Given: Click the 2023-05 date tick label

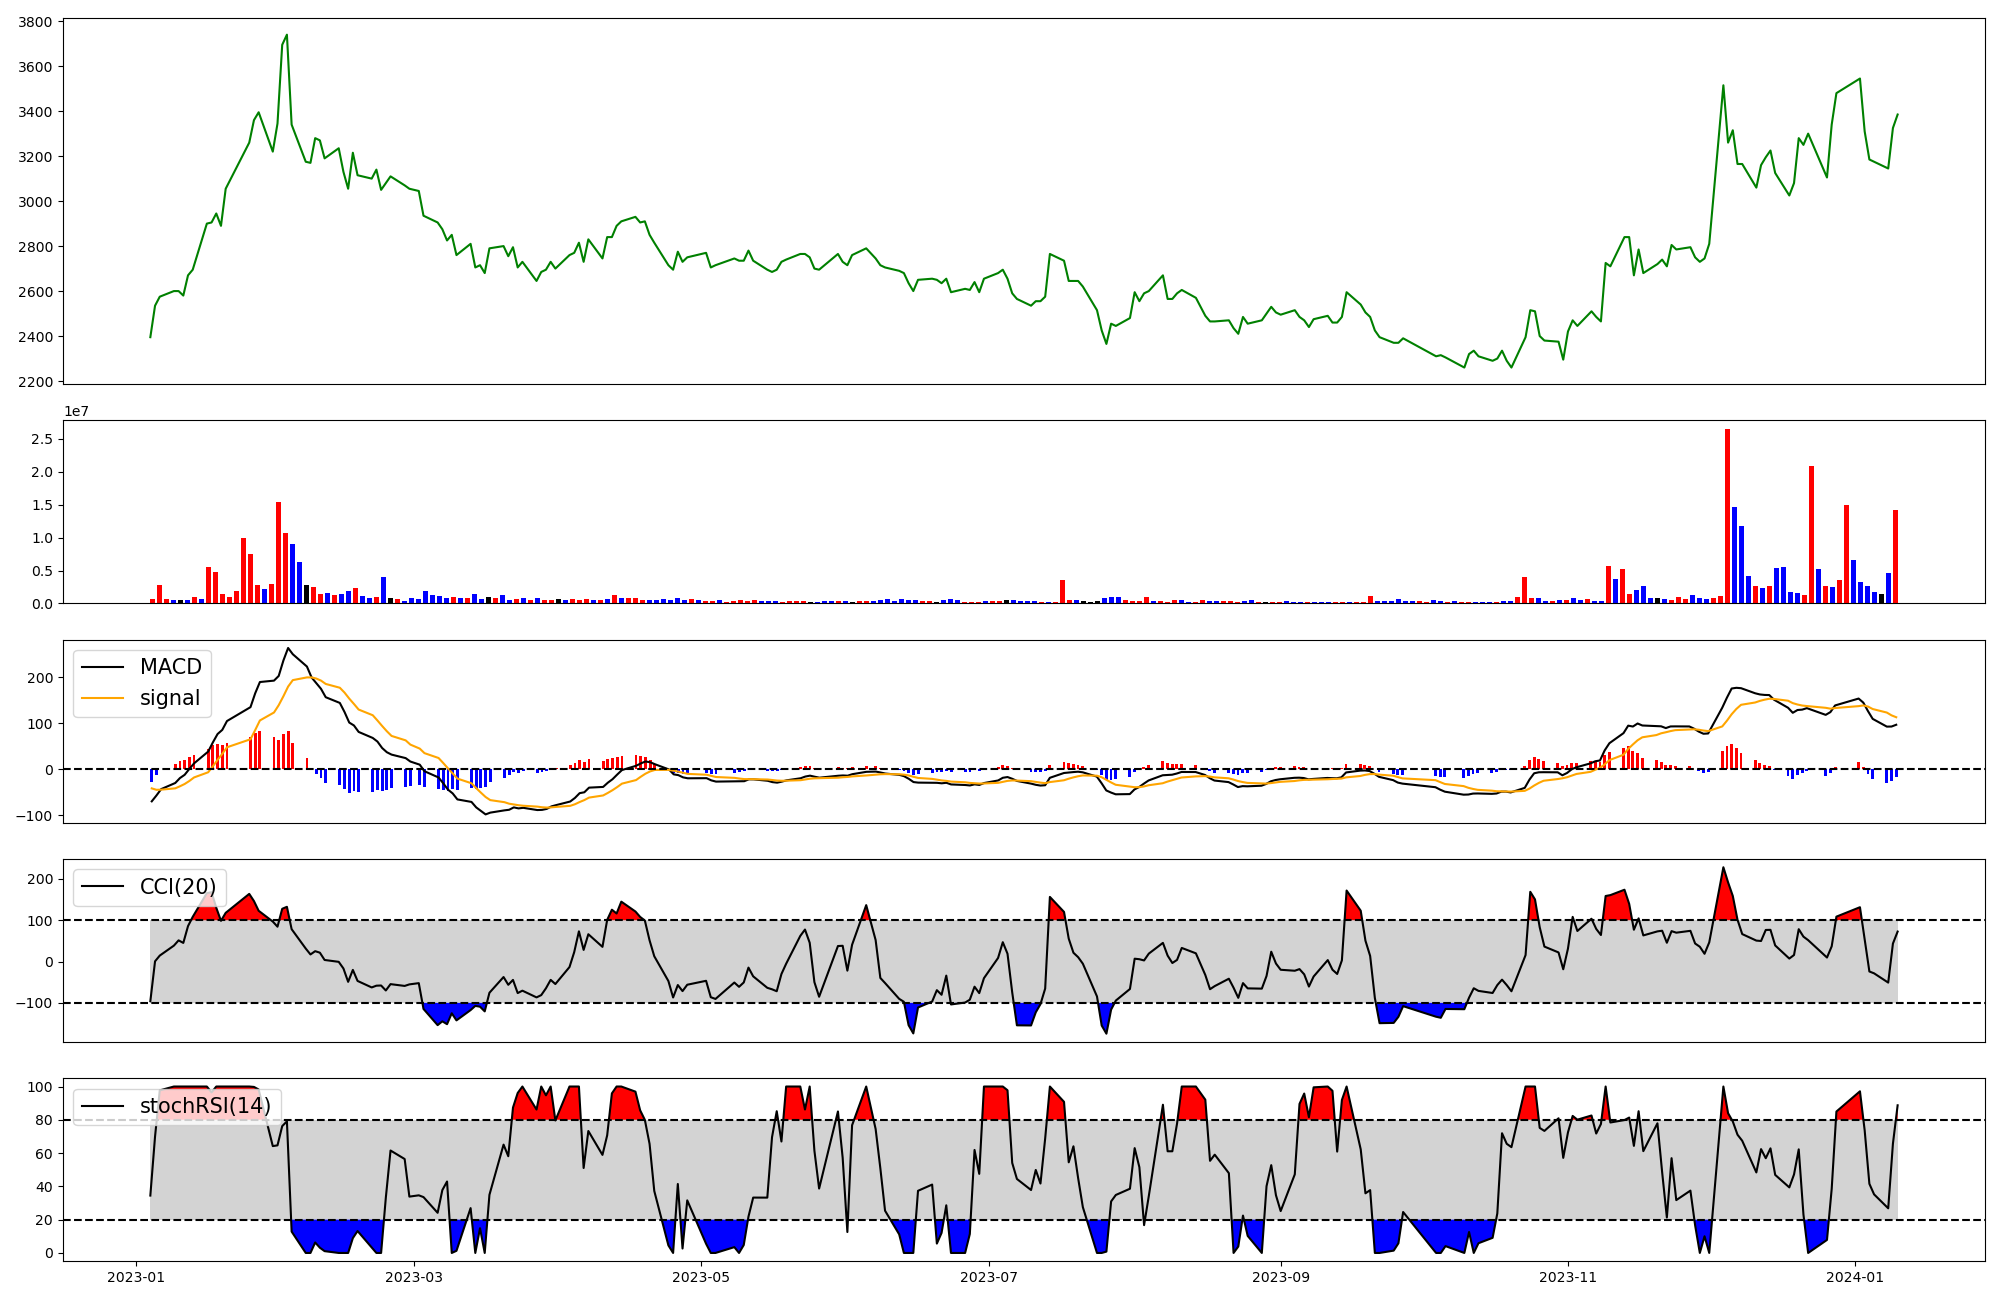Looking at the screenshot, I should click(x=701, y=1277).
